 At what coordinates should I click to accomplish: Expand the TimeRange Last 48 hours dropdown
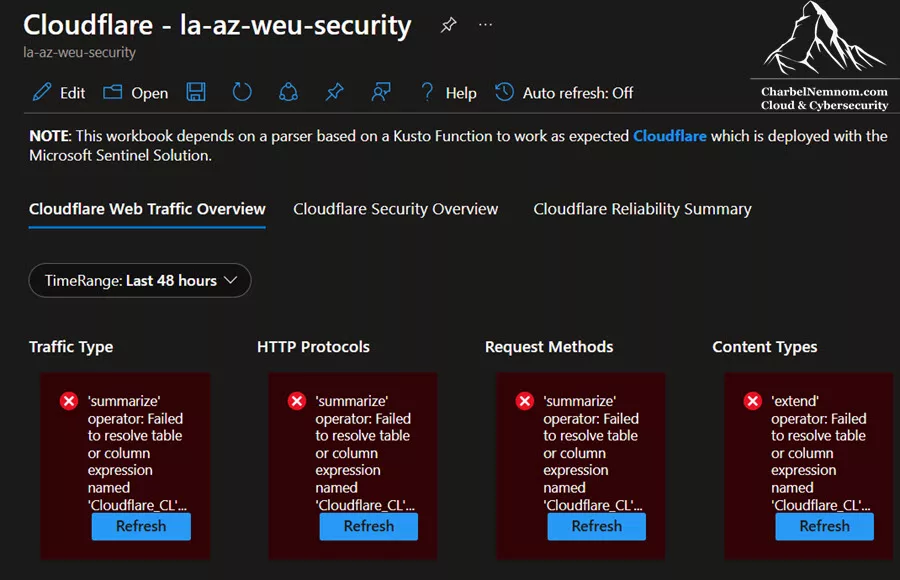140,280
